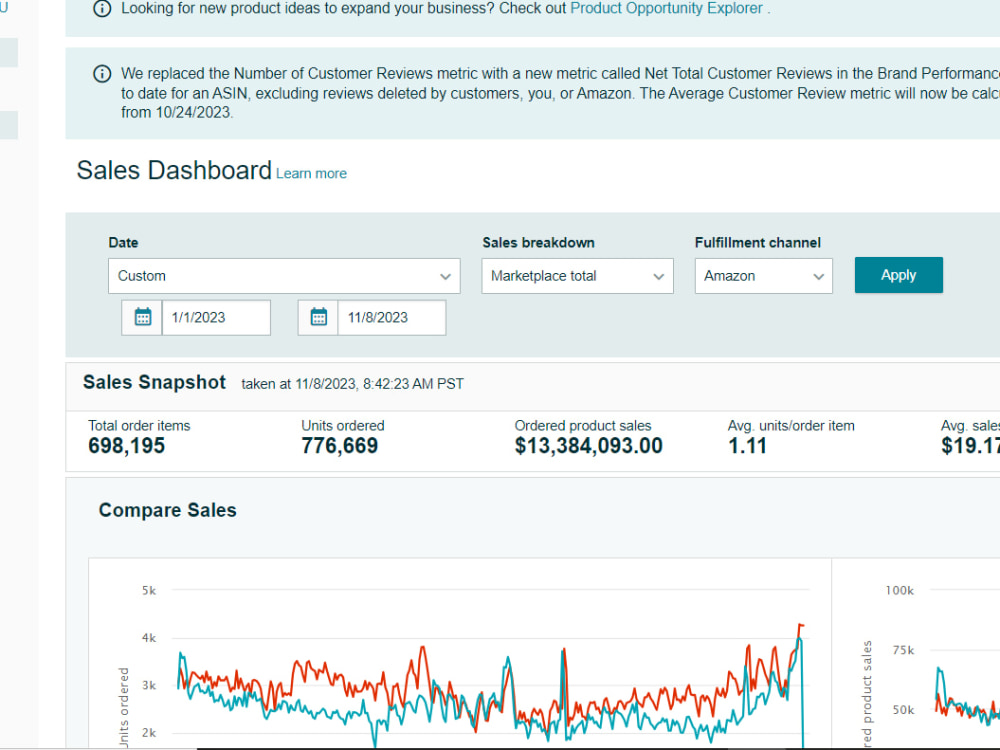Click the 1/1/2023 start date field
Image resolution: width=1000 pixels, height=750 pixels.
pos(216,317)
